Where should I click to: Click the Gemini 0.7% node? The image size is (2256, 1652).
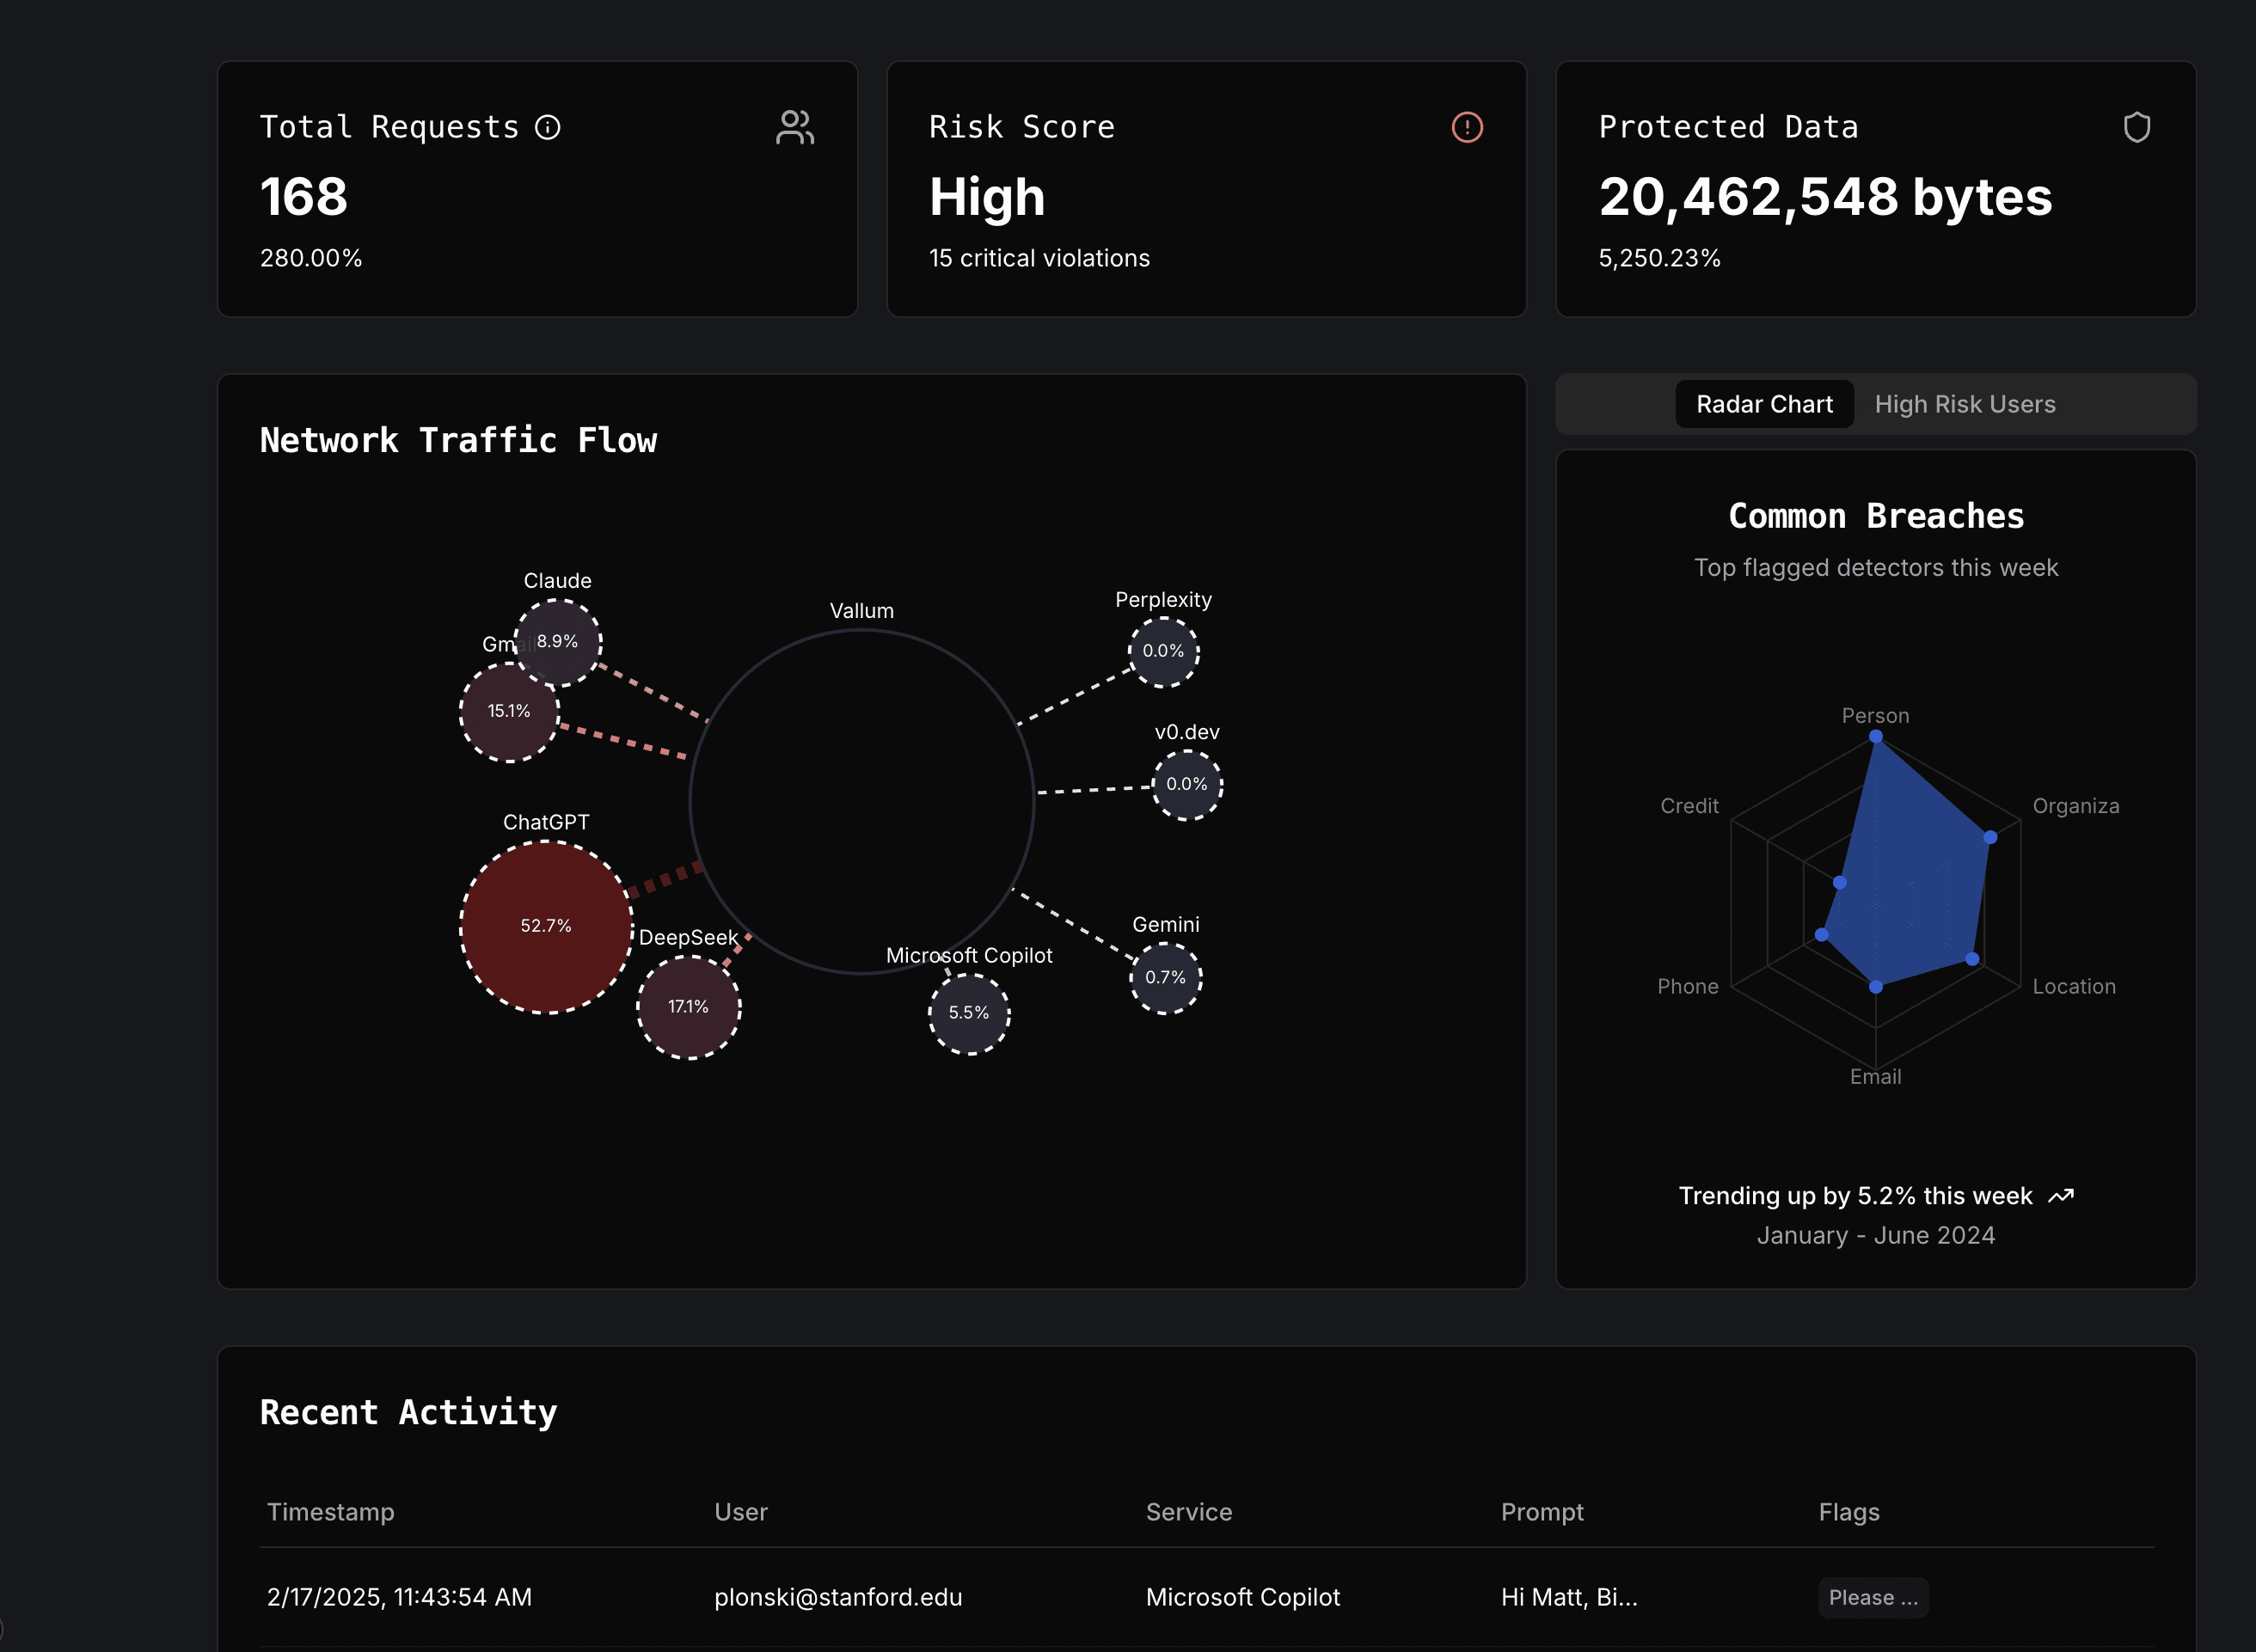pyautogui.click(x=1165, y=977)
